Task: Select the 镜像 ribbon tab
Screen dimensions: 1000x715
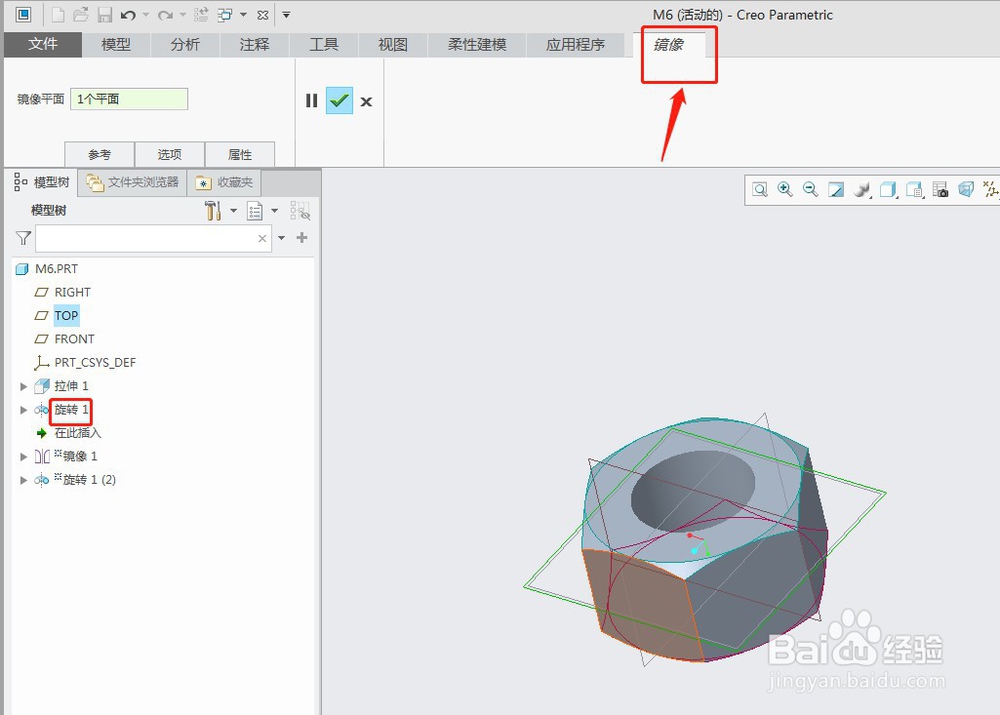Action: (x=668, y=45)
